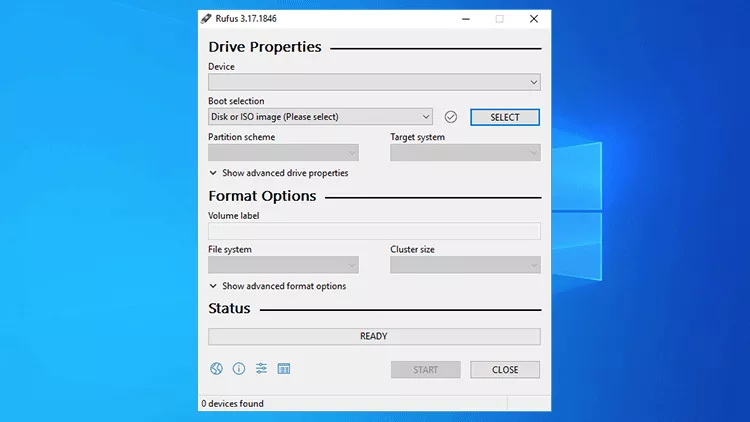
Task: Click the Rufus title bar USB icon
Action: 206,19
